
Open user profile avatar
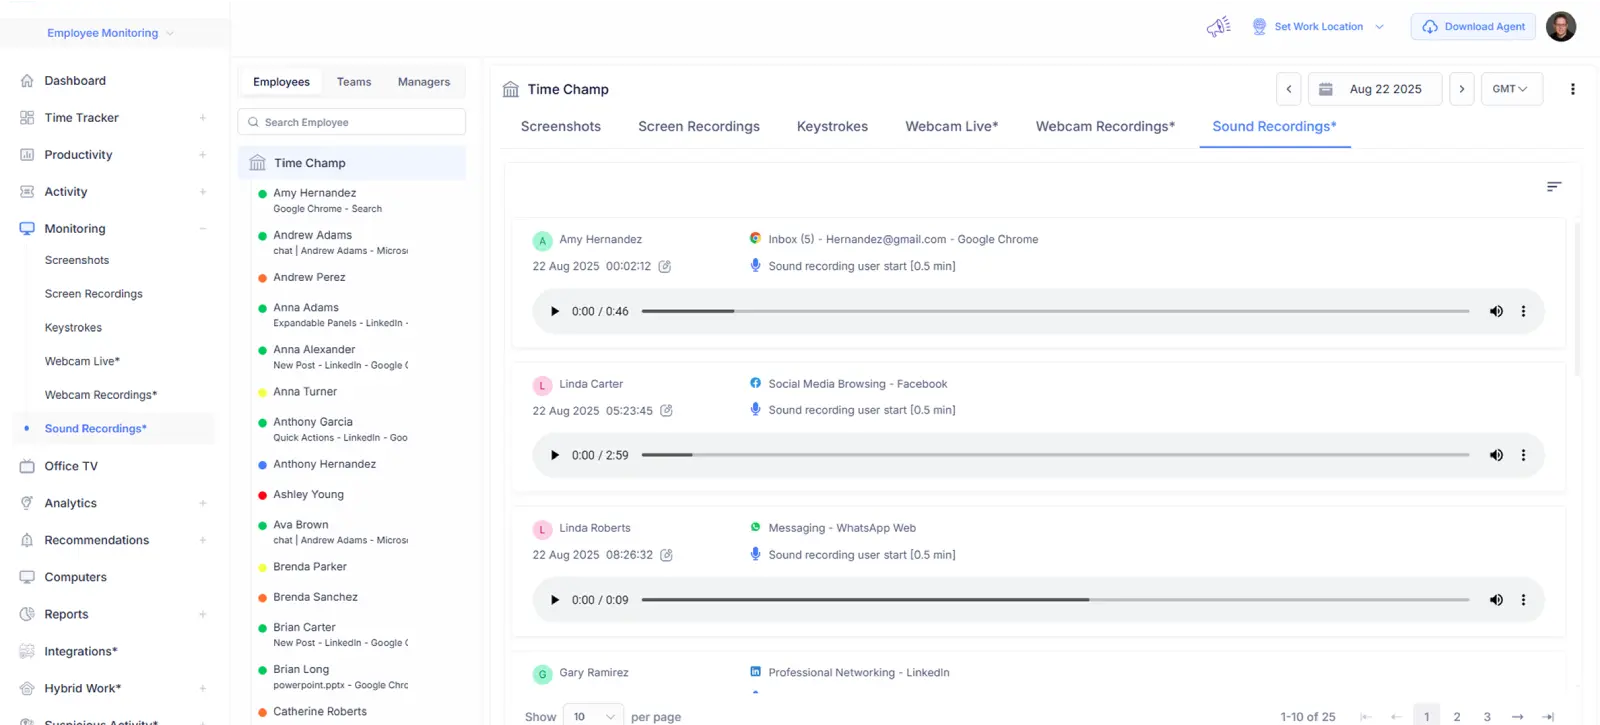pyautogui.click(x=1560, y=27)
